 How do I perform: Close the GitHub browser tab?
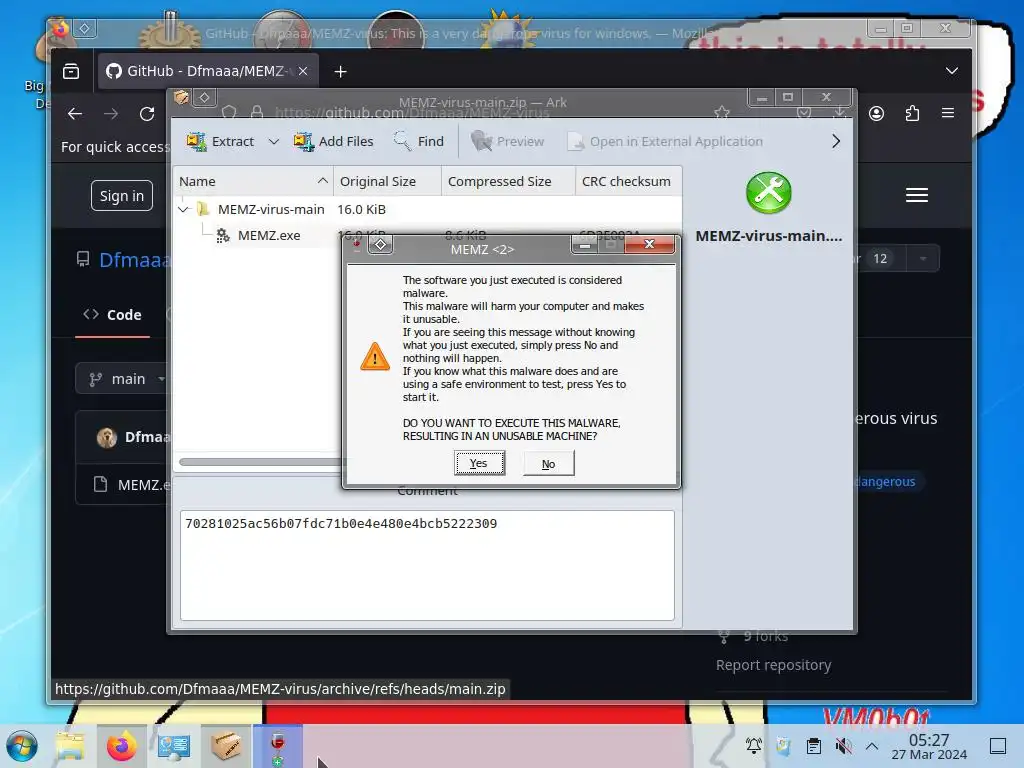tap(303, 71)
